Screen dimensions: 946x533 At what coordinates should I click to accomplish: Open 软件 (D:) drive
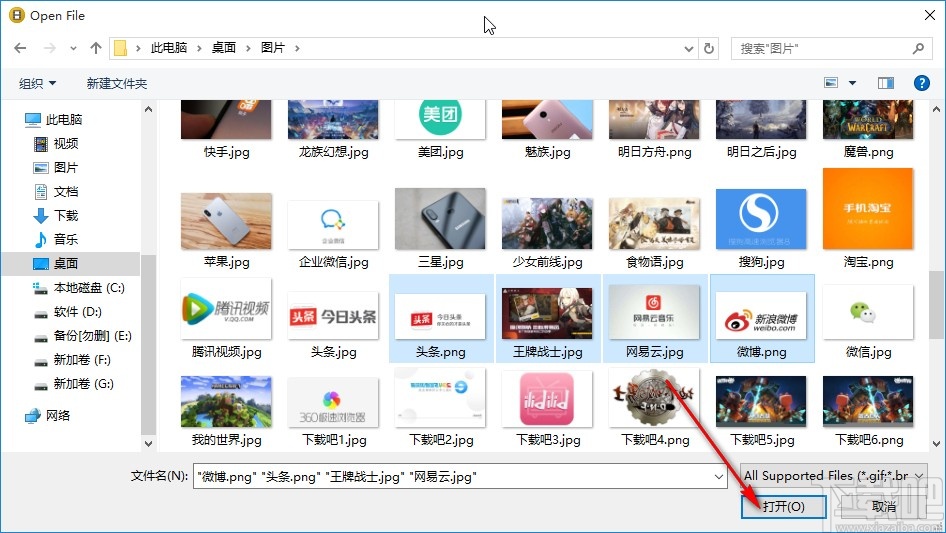pyautogui.click(x=68, y=312)
